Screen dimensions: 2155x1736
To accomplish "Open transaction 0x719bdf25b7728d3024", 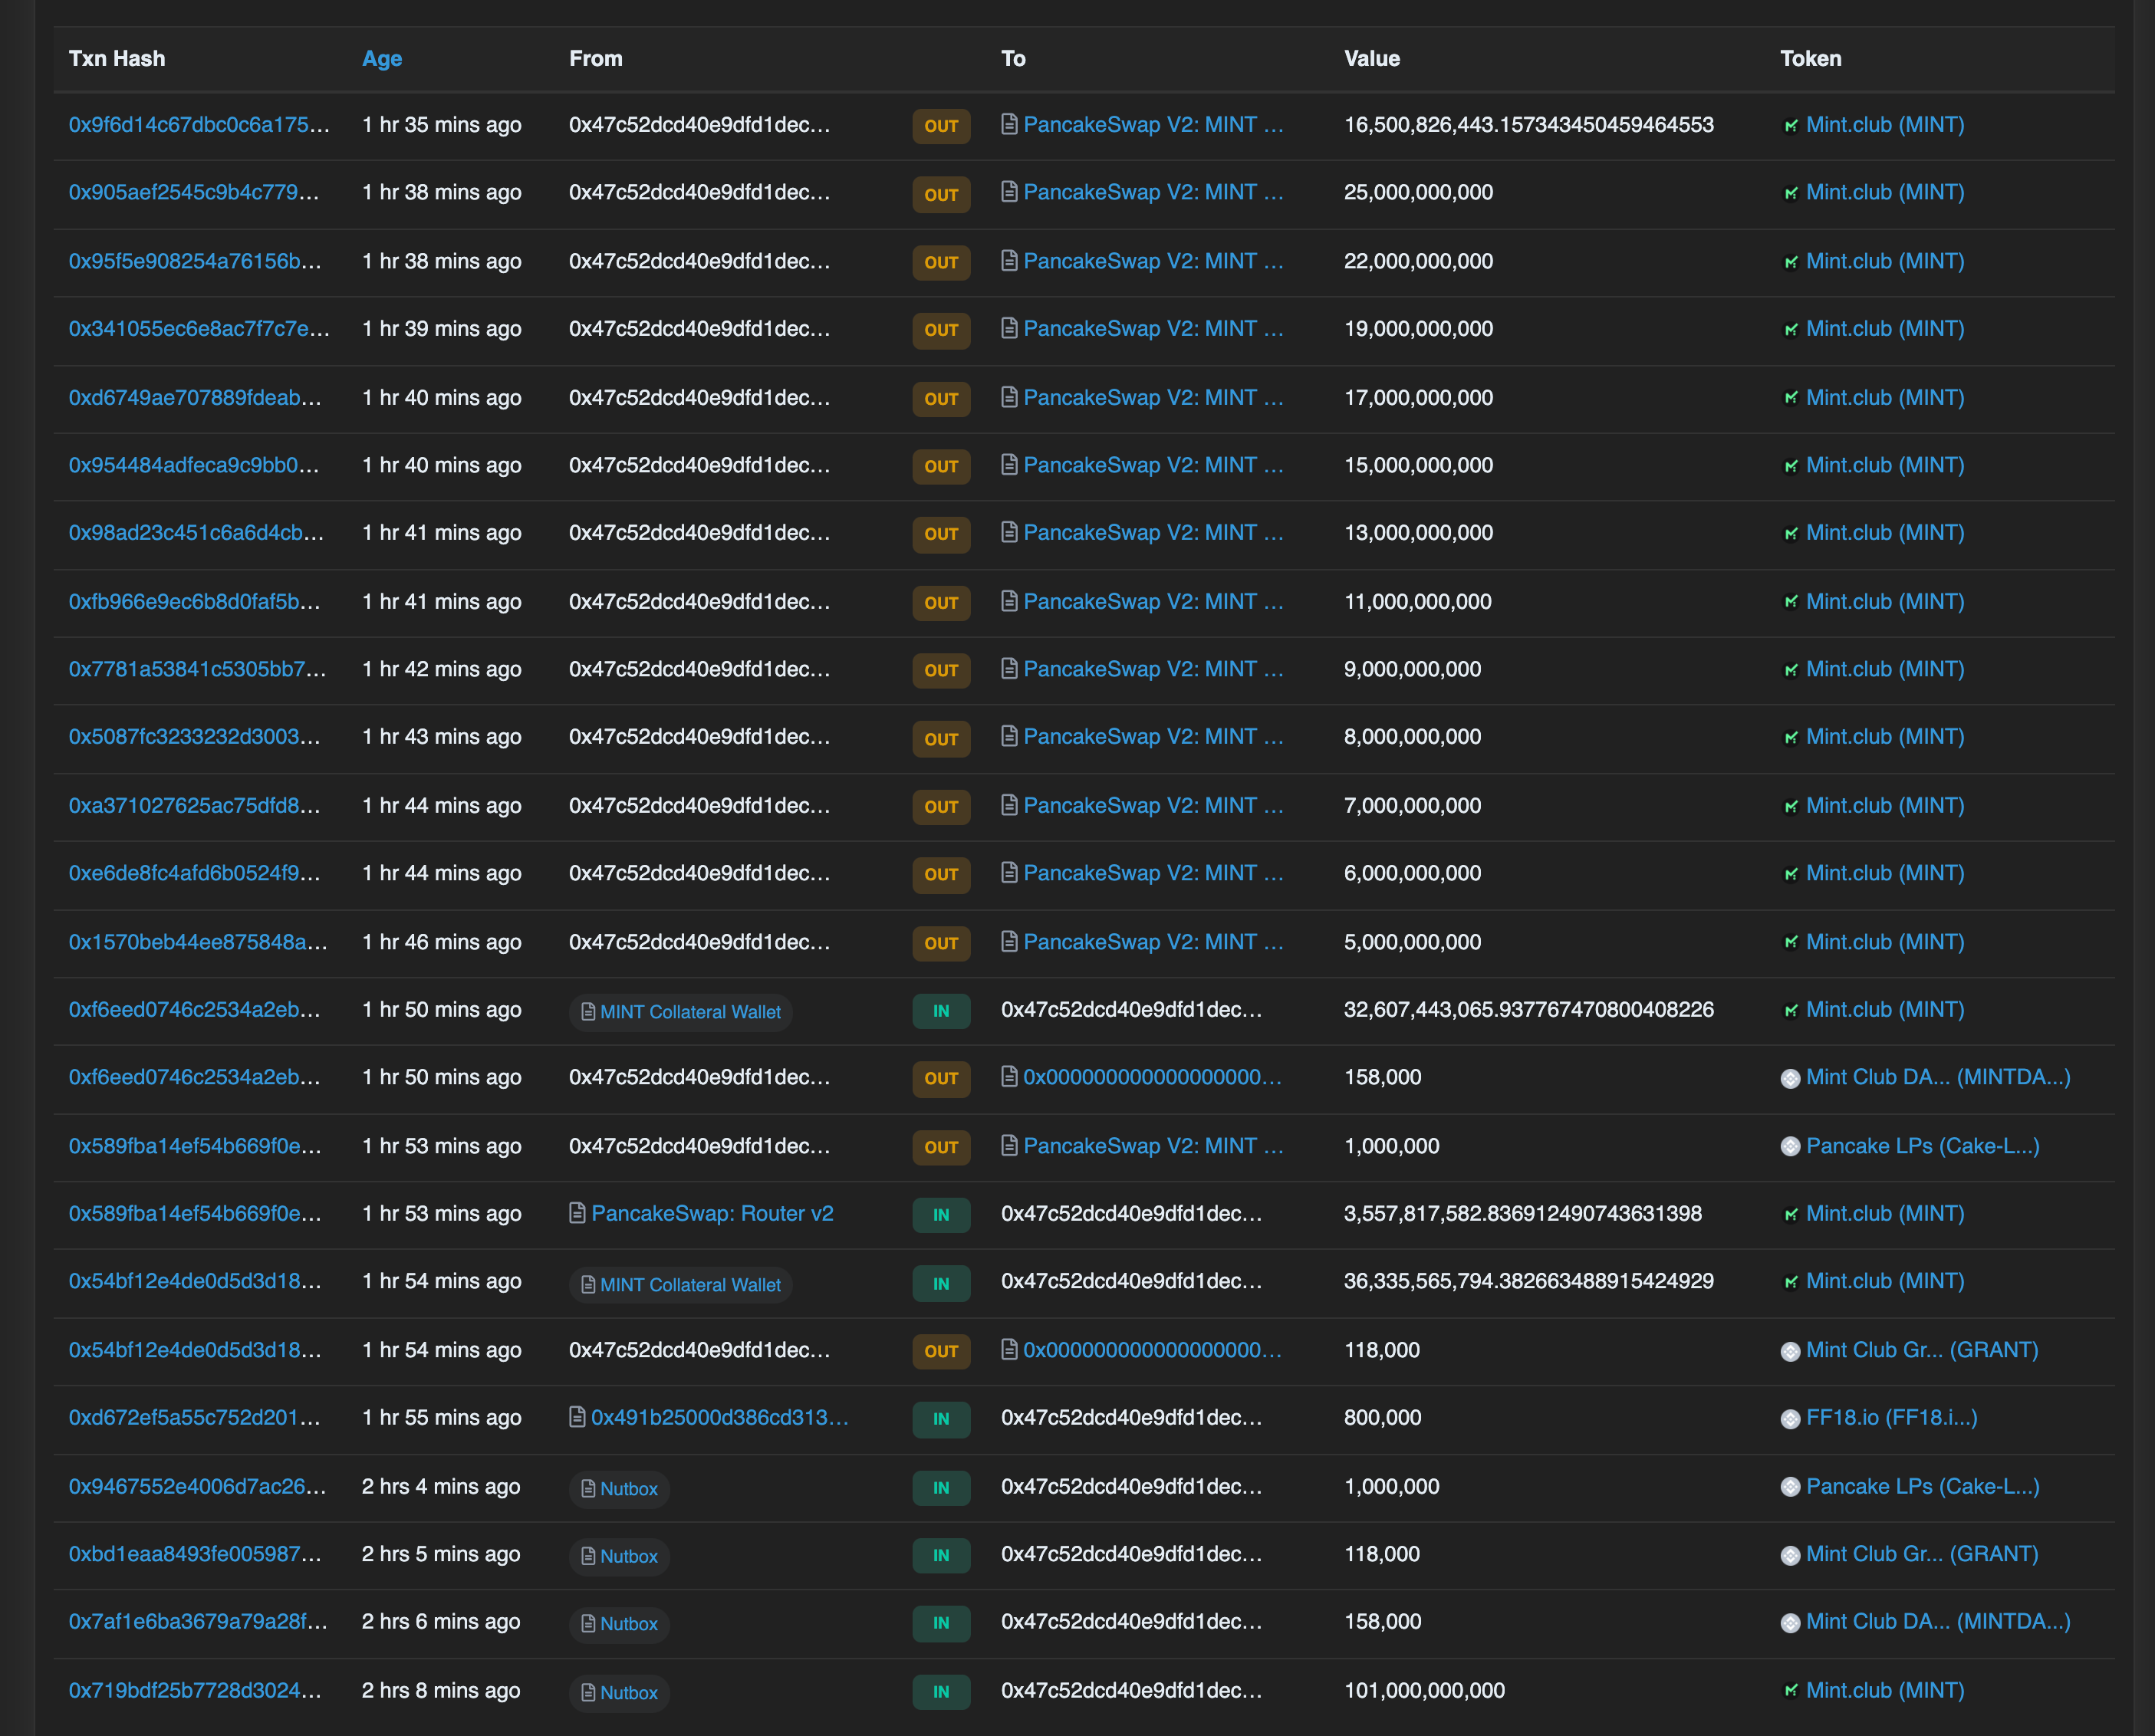I will pos(195,1690).
